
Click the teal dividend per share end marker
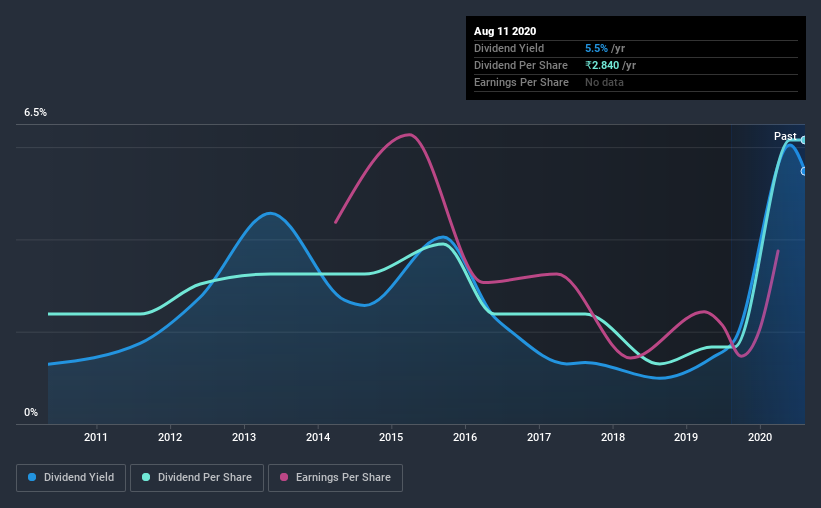803,140
